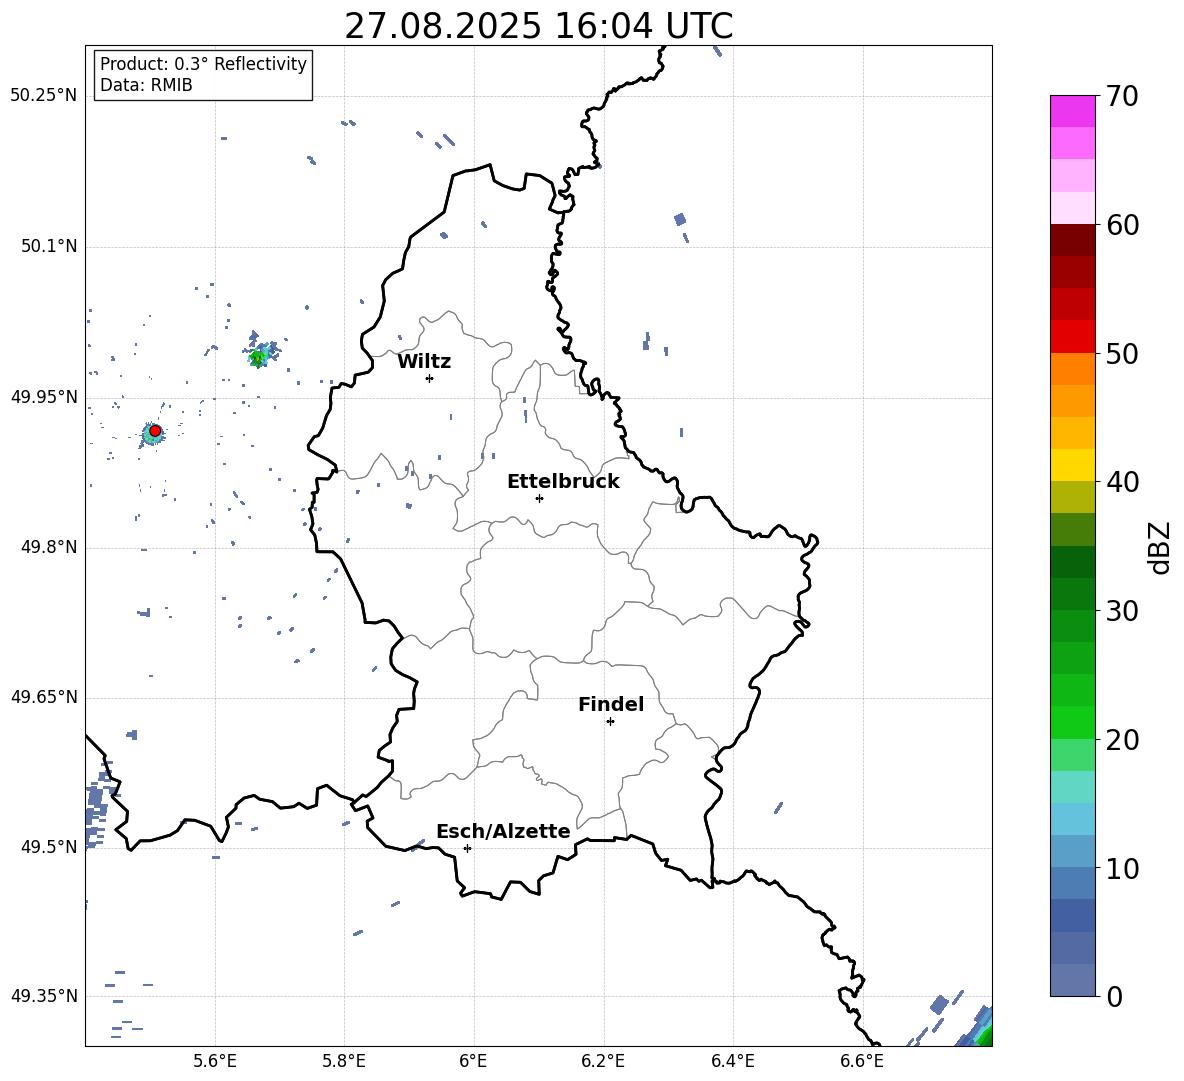The image size is (1184, 1081).
Task: Click the 50.1°N latitude label
Action: tap(49, 247)
